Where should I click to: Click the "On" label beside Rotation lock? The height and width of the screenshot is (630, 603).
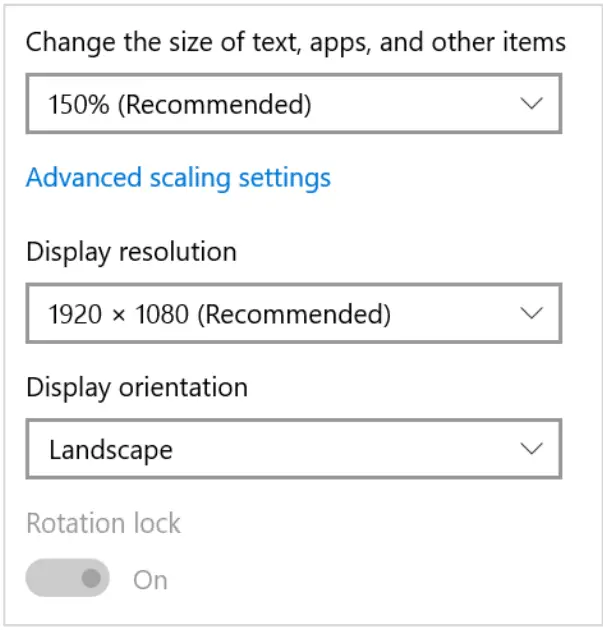pyautogui.click(x=150, y=580)
